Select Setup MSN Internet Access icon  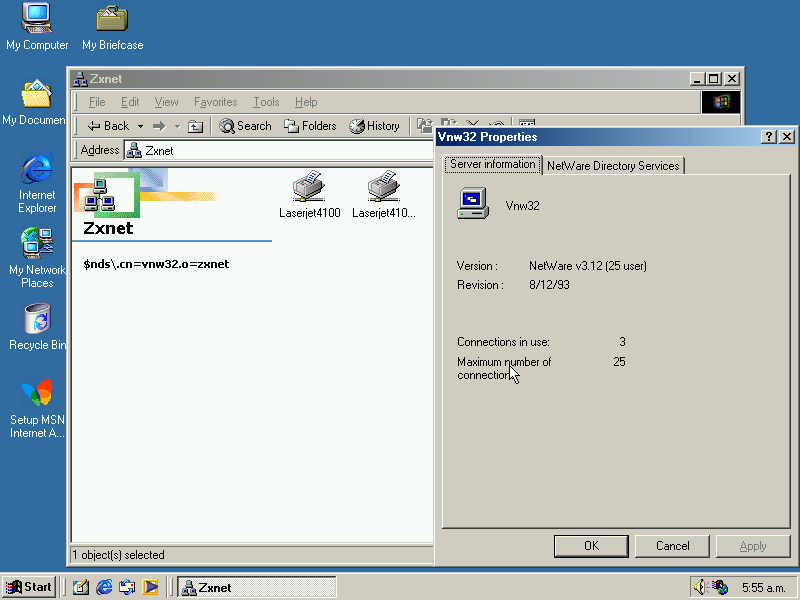pos(37,408)
